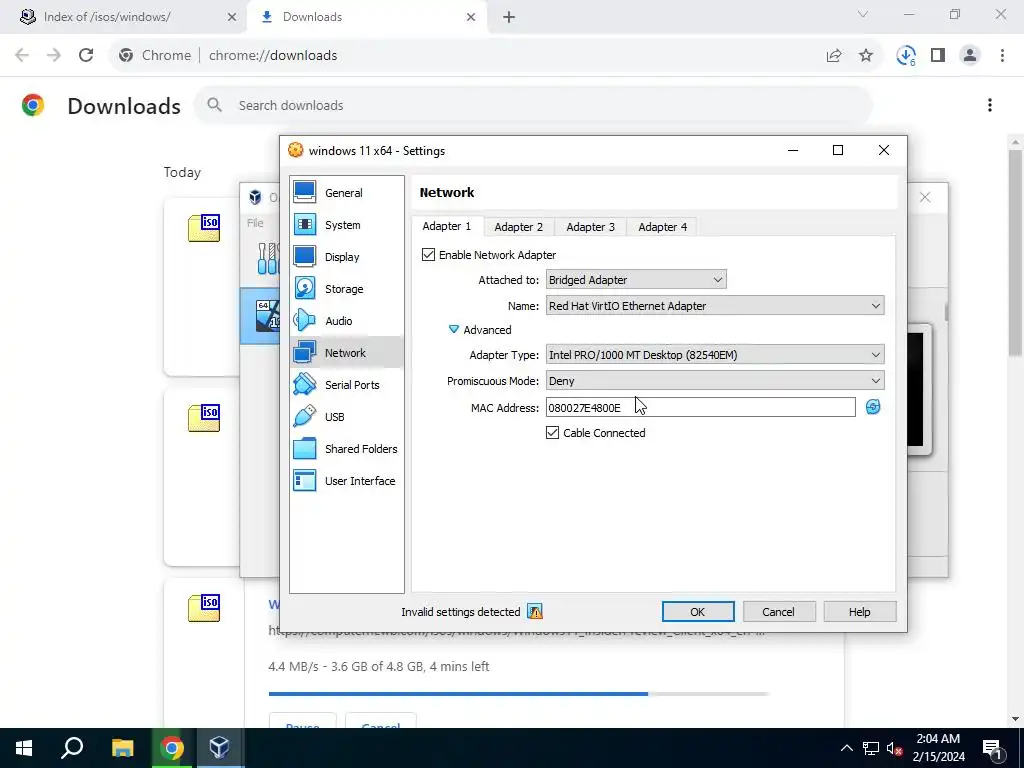Open File Explorer from taskbar
The image size is (1024, 768).
(122, 748)
